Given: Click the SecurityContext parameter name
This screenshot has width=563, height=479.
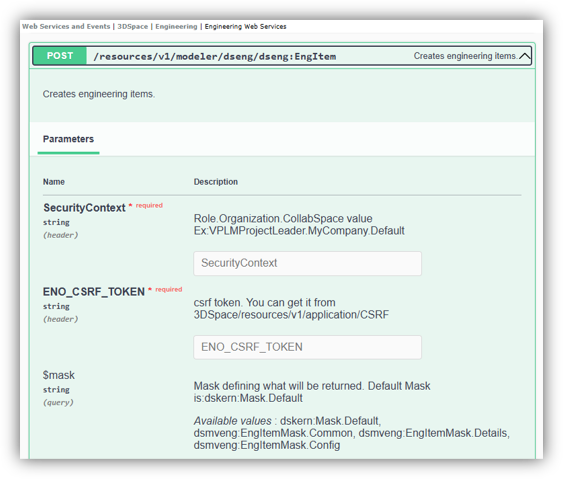Looking at the screenshot, I should pos(84,208).
